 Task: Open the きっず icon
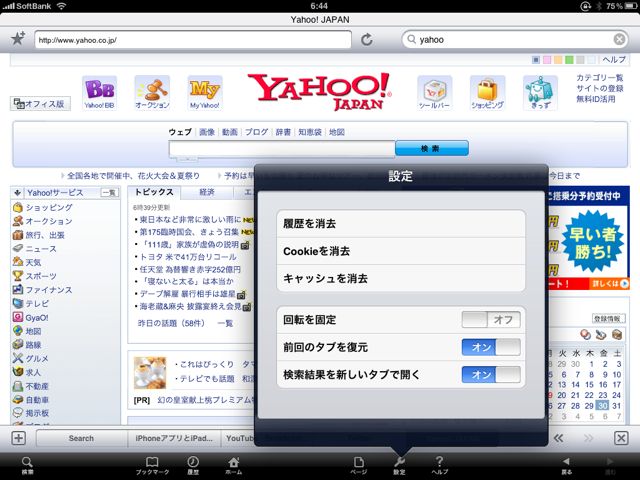[x=540, y=93]
